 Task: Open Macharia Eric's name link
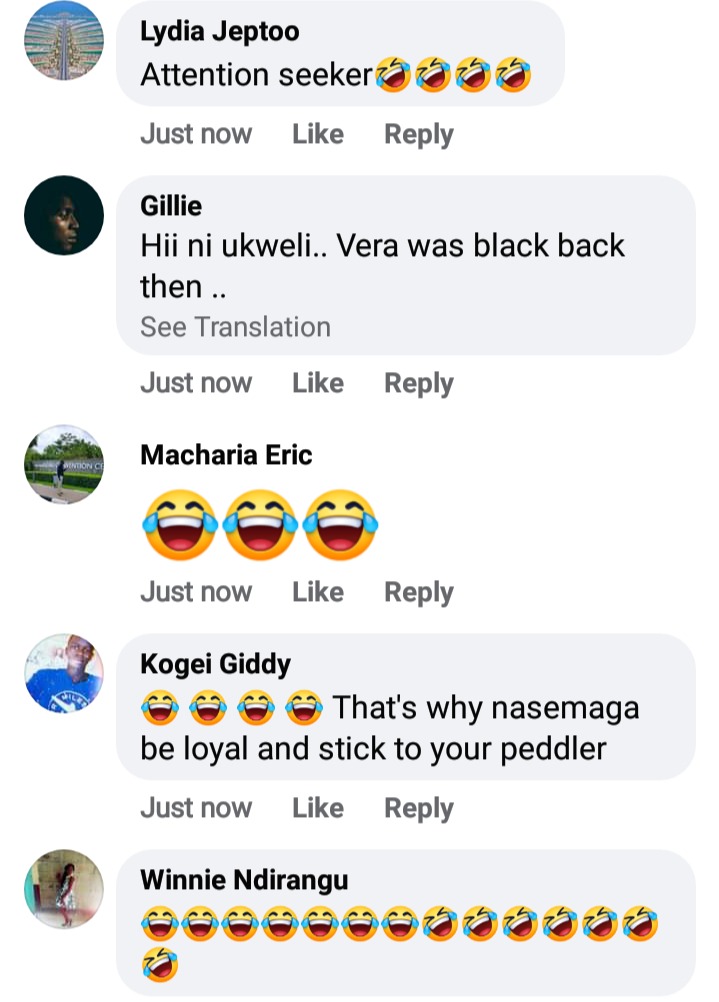click(226, 455)
